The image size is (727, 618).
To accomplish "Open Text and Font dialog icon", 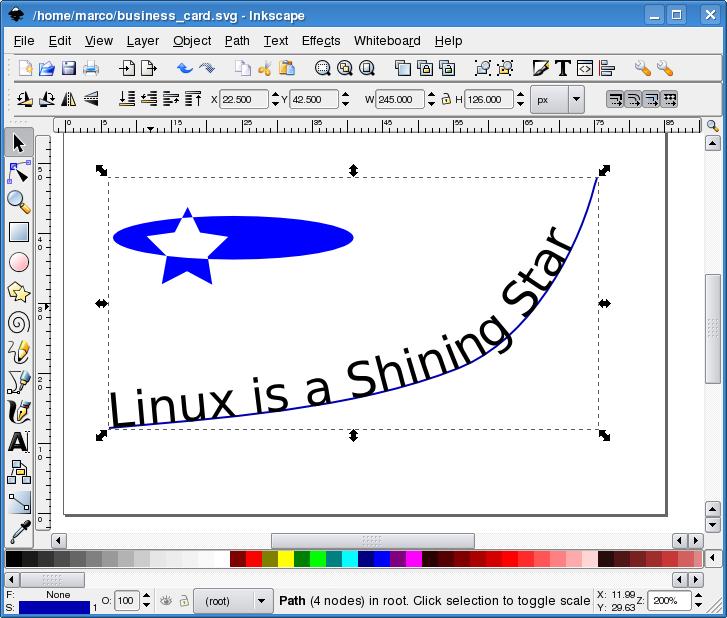I will tap(562, 69).
